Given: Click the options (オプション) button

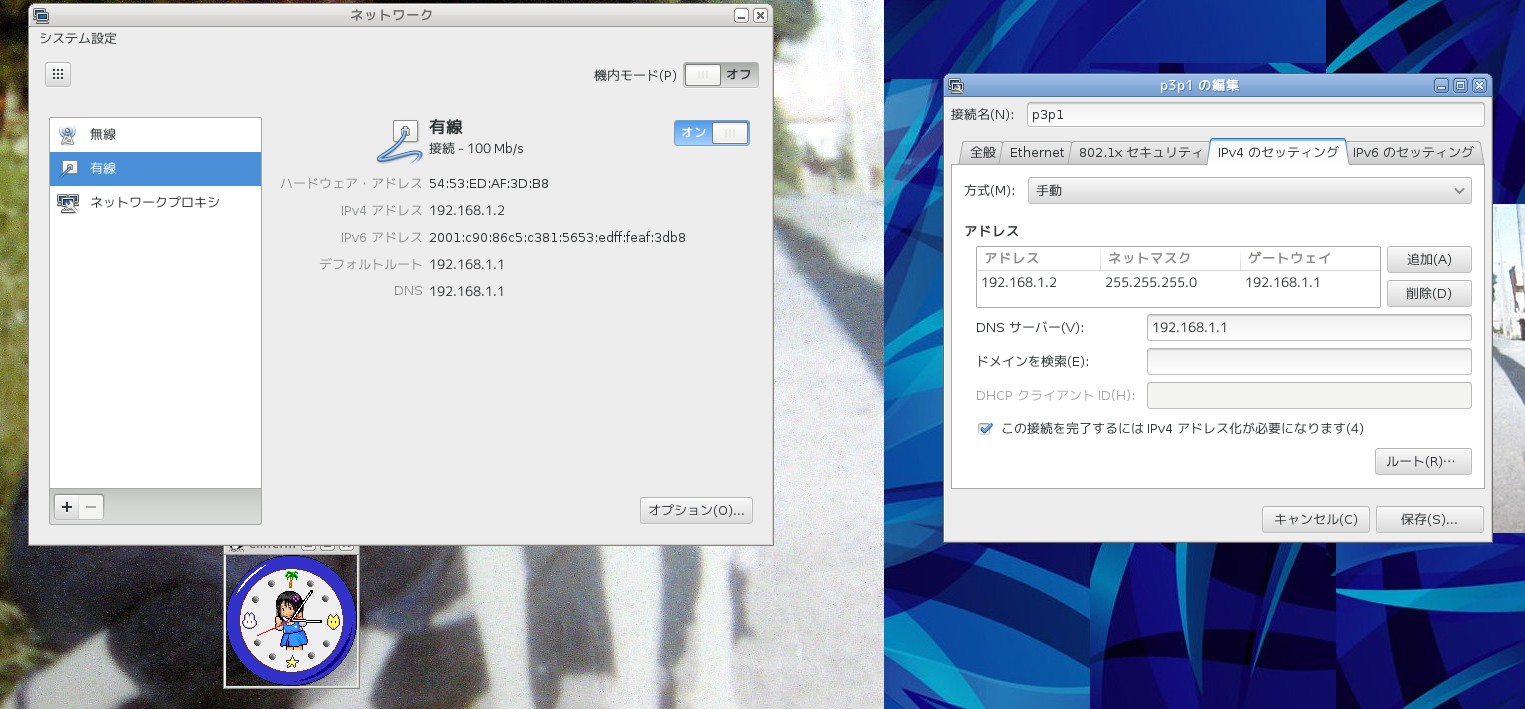Looking at the screenshot, I should point(696,510).
